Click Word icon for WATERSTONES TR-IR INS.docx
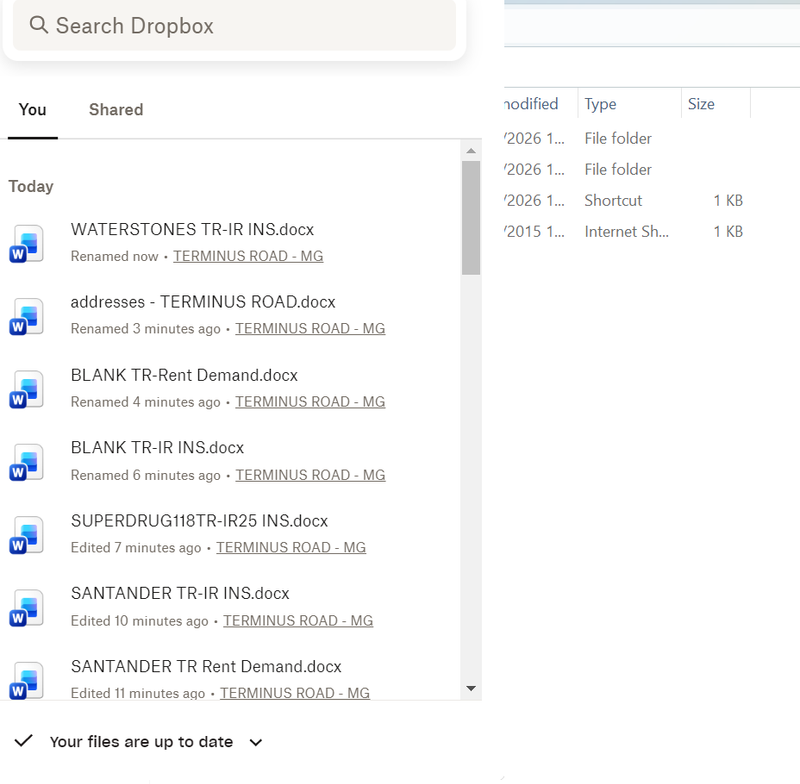This screenshot has height=784, width=800. [27, 243]
